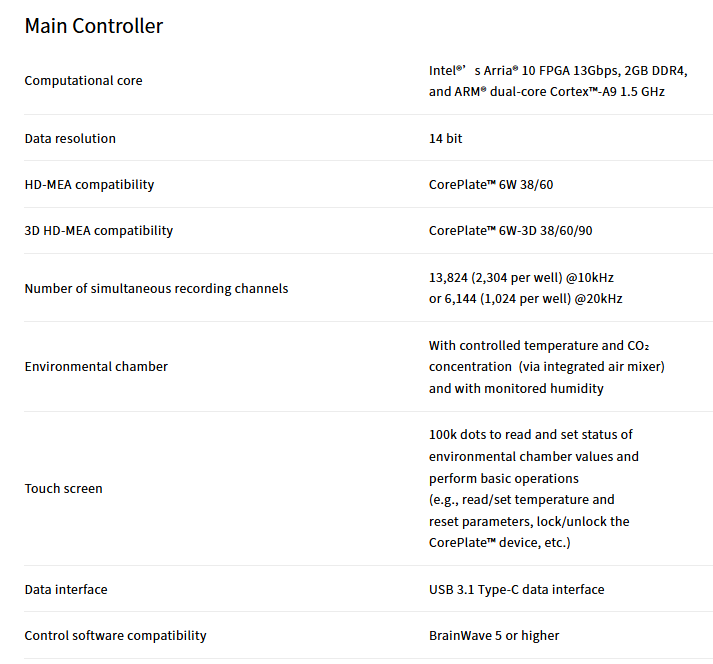Image resolution: width=713 pixels, height=664 pixels.
Task: Select the 3D HD-MEA compatibility label
Action: pos(99,231)
